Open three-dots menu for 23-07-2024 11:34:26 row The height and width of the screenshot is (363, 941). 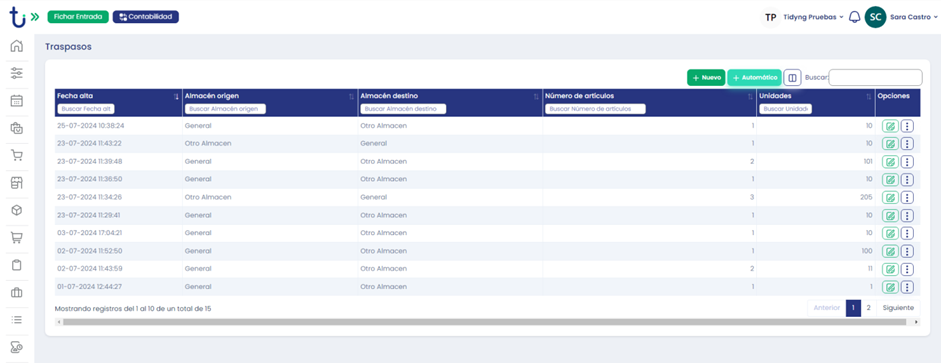click(x=907, y=197)
